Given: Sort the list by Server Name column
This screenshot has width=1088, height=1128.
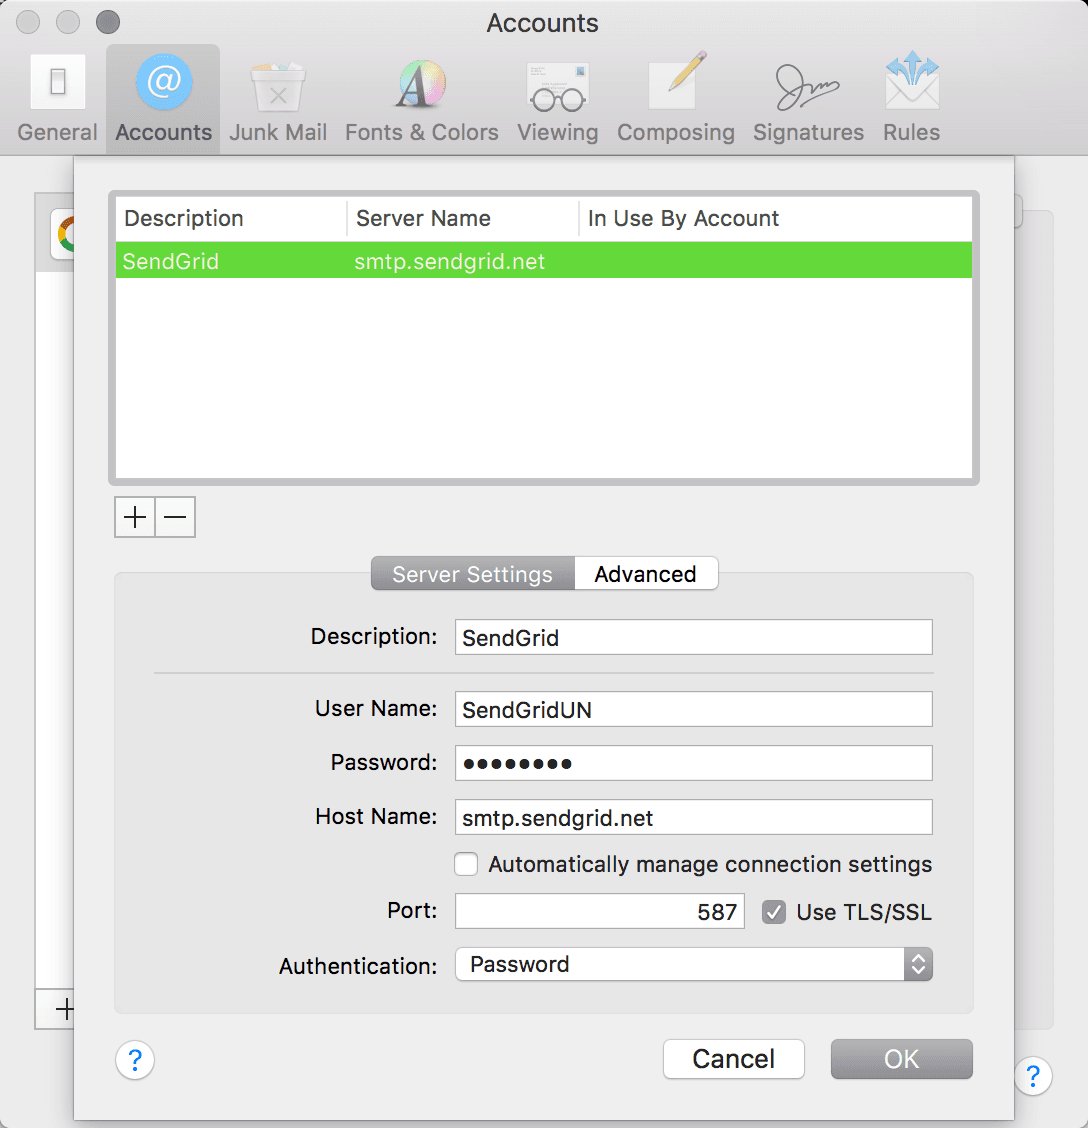Looking at the screenshot, I should tap(421, 218).
